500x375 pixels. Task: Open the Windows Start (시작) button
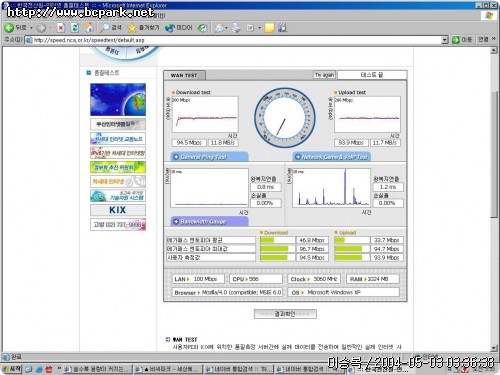(x=12, y=369)
